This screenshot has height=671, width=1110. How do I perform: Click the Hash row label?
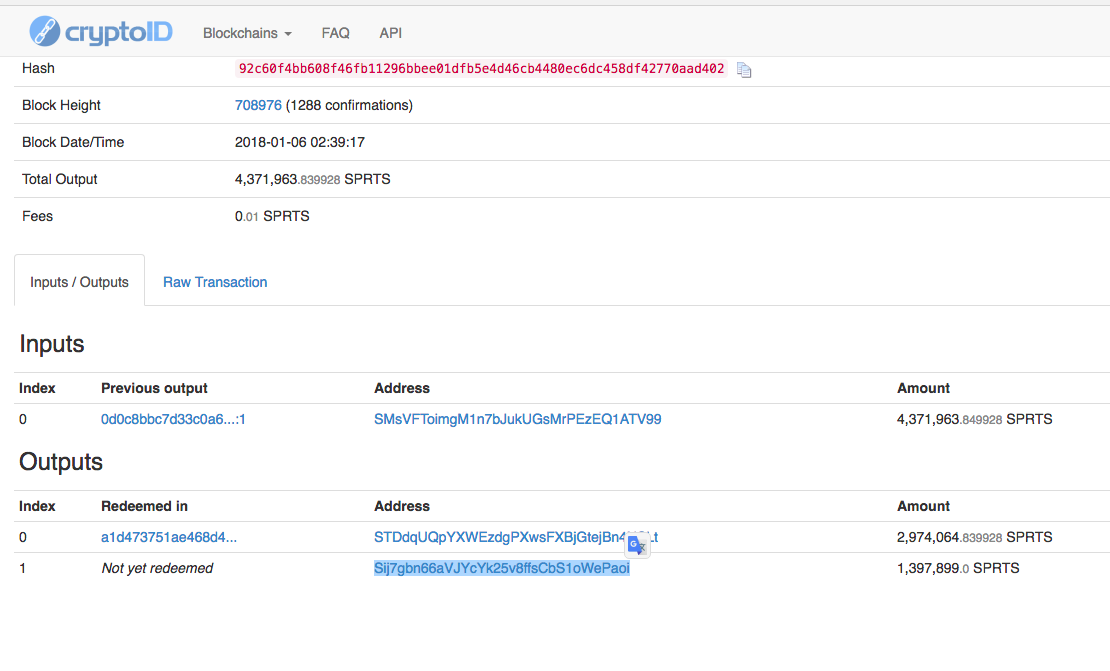click(x=38, y=69)
